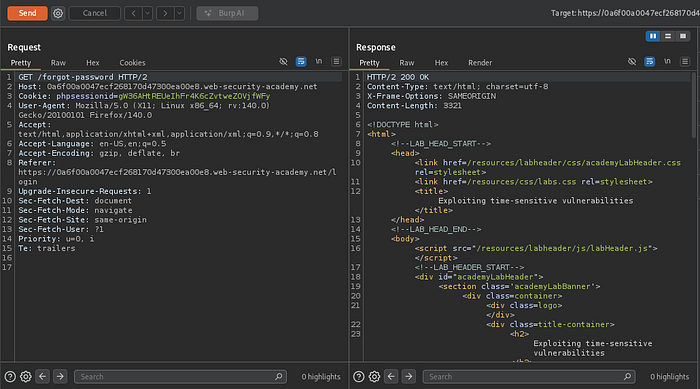Screen dimensions: 700x389
Task: Open Response panel options menu
Action: tap(685, 62)
